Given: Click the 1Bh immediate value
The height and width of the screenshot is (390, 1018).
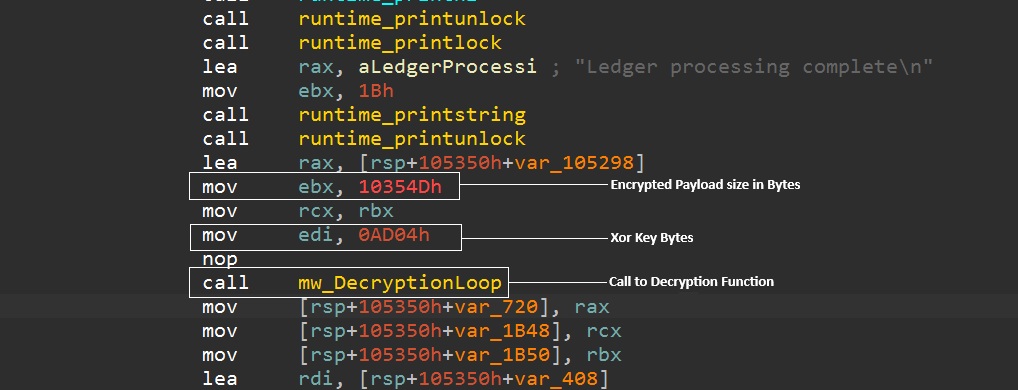Looking at the screenshot, I should (x=376, y=91).
